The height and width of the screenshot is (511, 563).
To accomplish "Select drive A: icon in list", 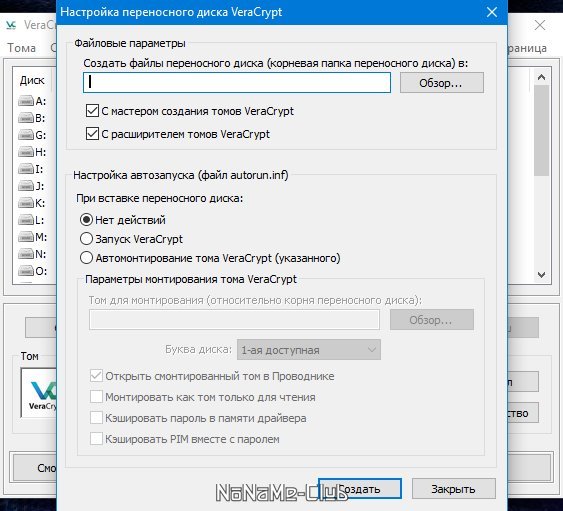I will coord(26,101).
